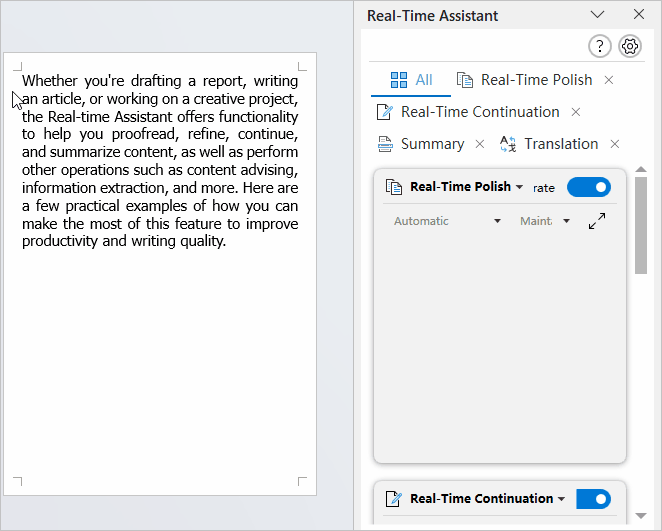The image size is (662, 531).
Task: Click the expand arrows icon in Real-Time Polish card
Action: [x=597, y=221]
